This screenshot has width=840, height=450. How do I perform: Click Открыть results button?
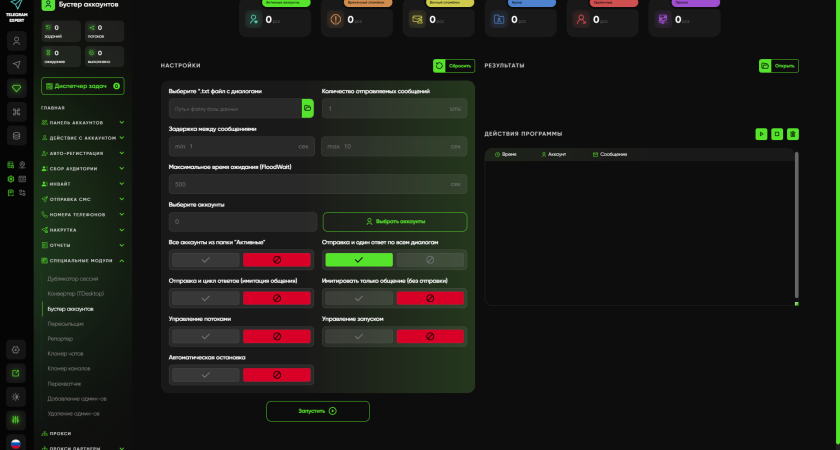779,66
